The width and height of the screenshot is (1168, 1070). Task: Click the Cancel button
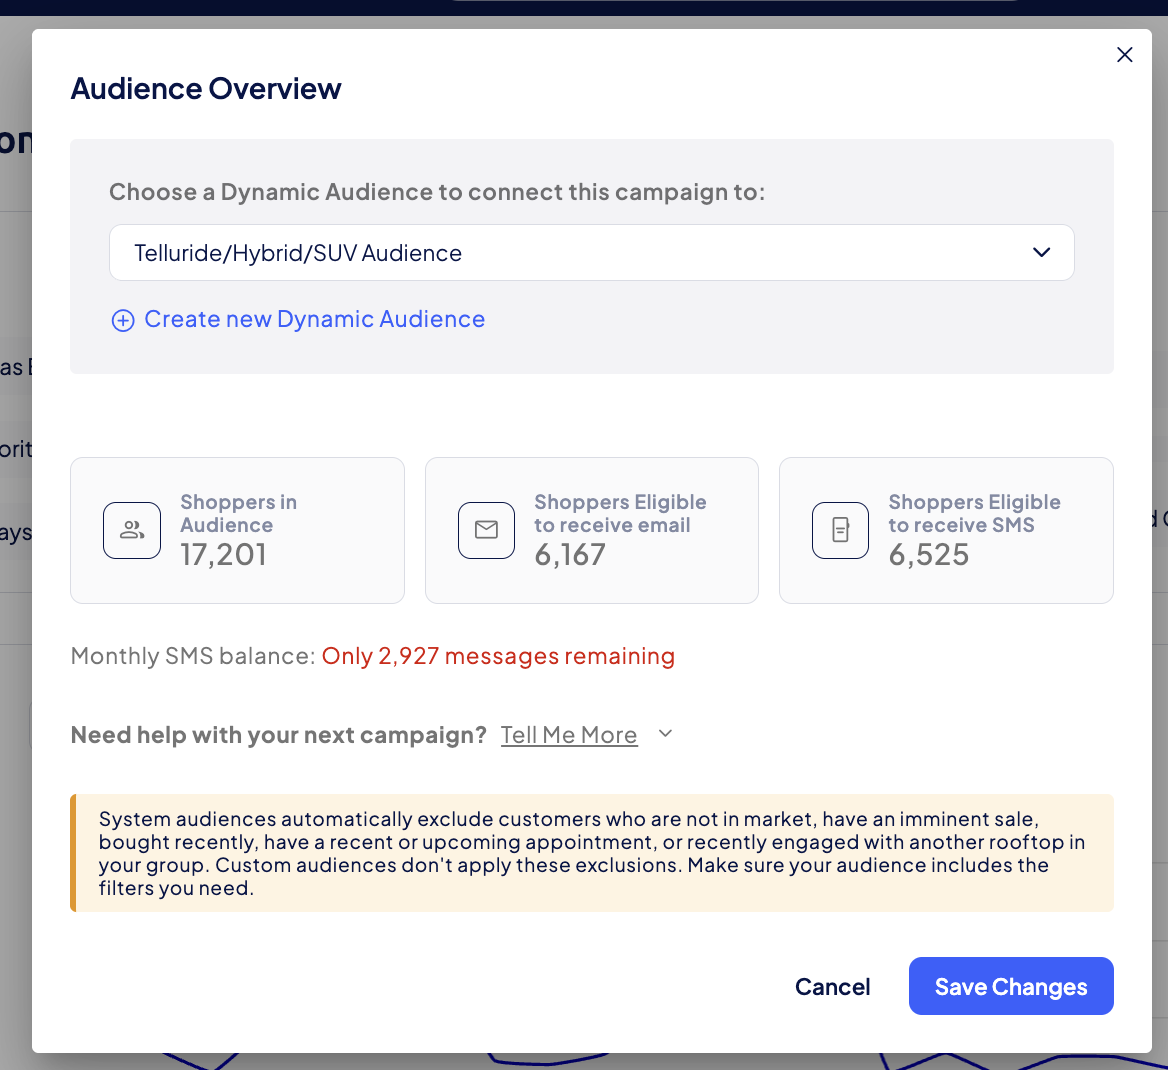(832, 987)
